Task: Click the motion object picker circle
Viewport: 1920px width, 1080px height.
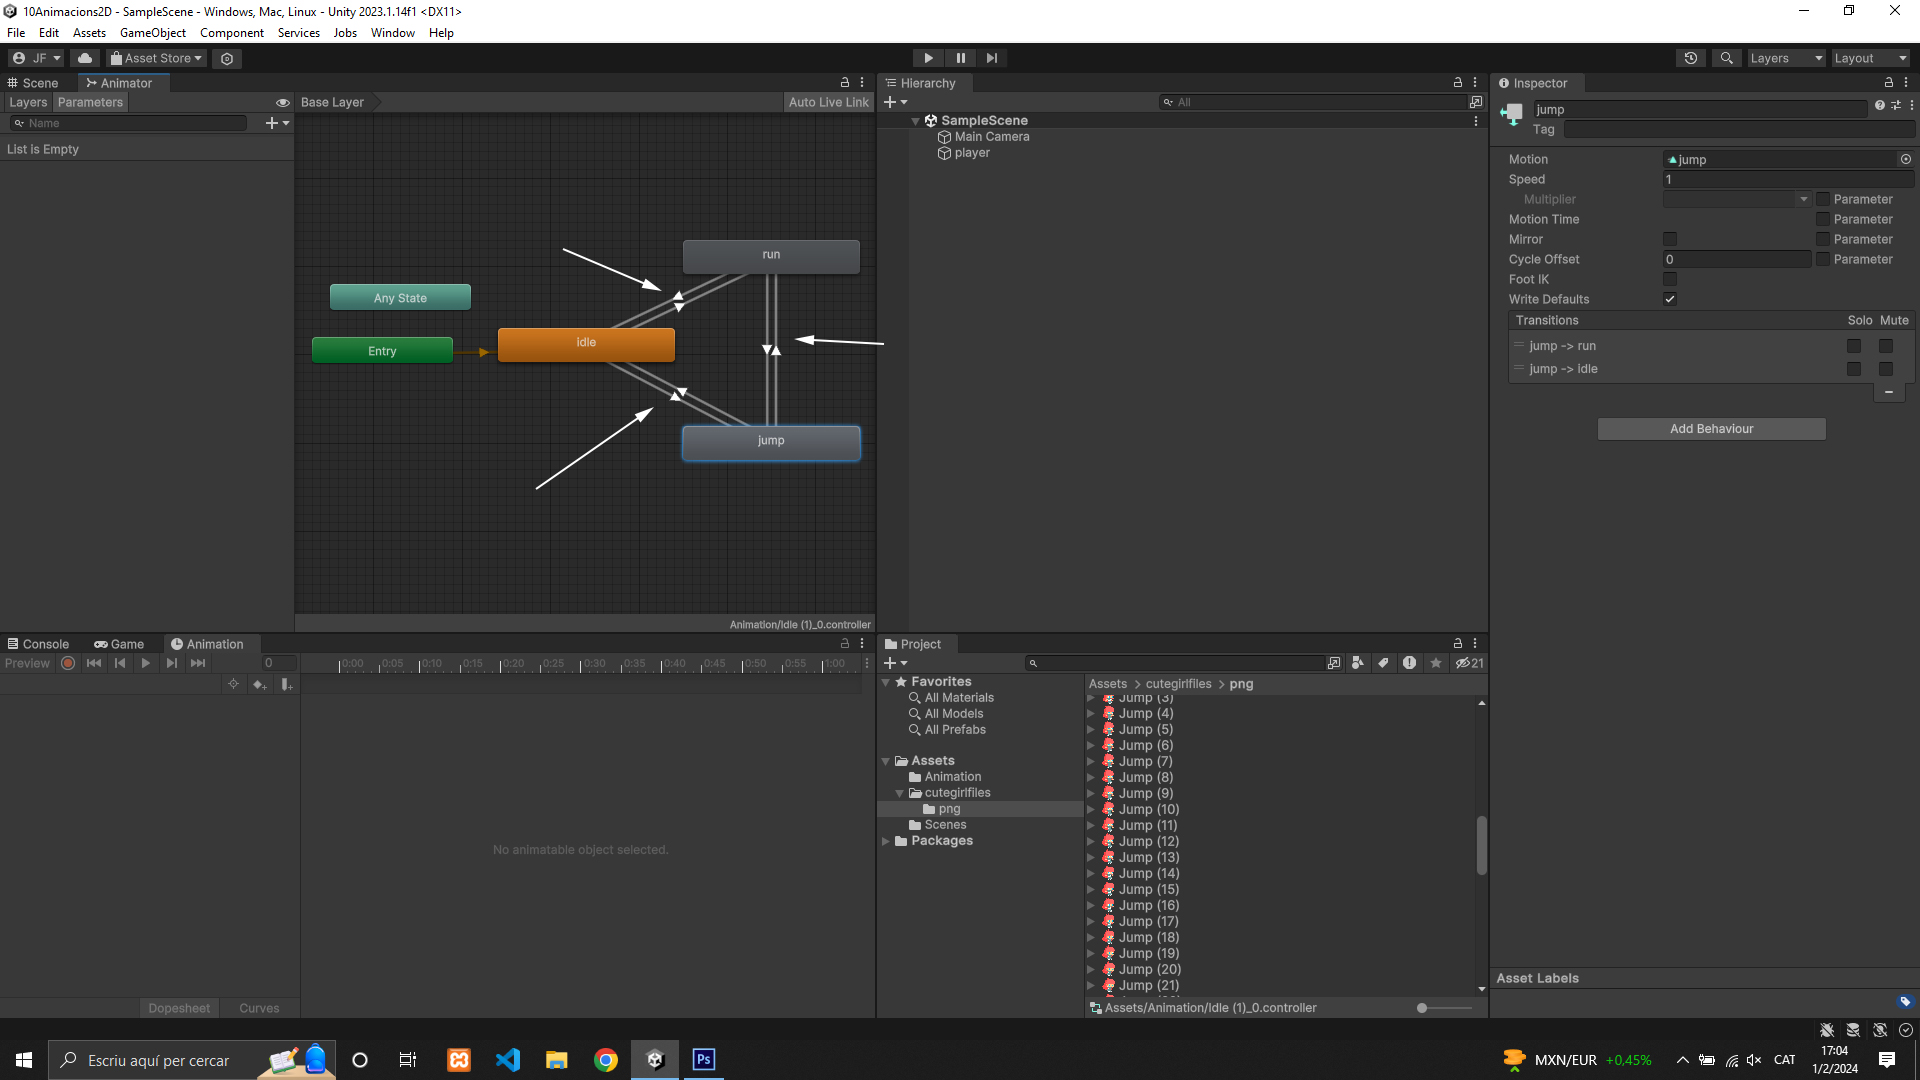Action: [1905, 159]
